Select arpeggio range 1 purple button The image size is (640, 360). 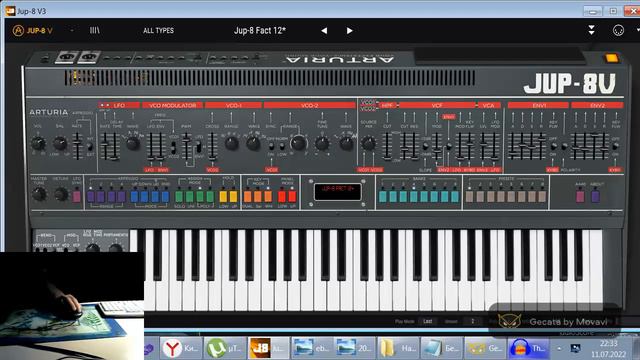coord(91,197)
